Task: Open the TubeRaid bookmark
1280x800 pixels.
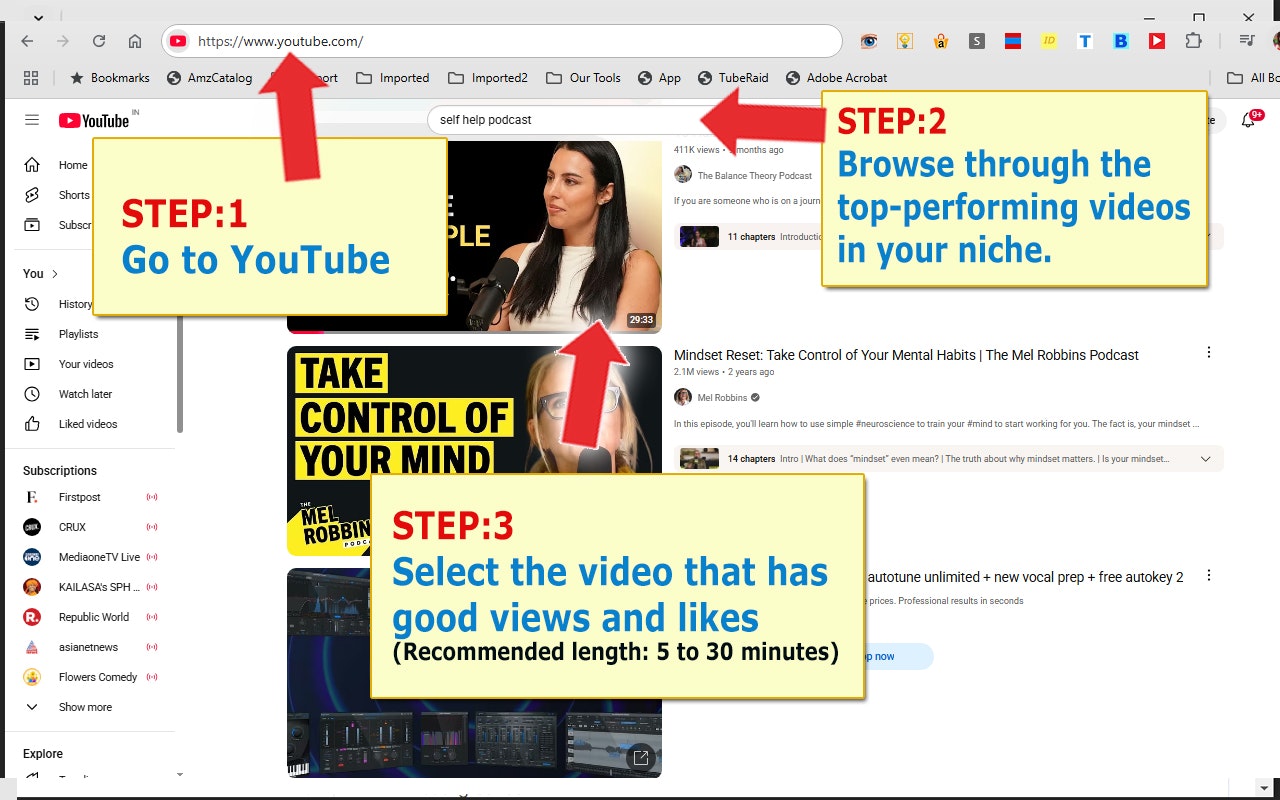Action: point(733,78)
